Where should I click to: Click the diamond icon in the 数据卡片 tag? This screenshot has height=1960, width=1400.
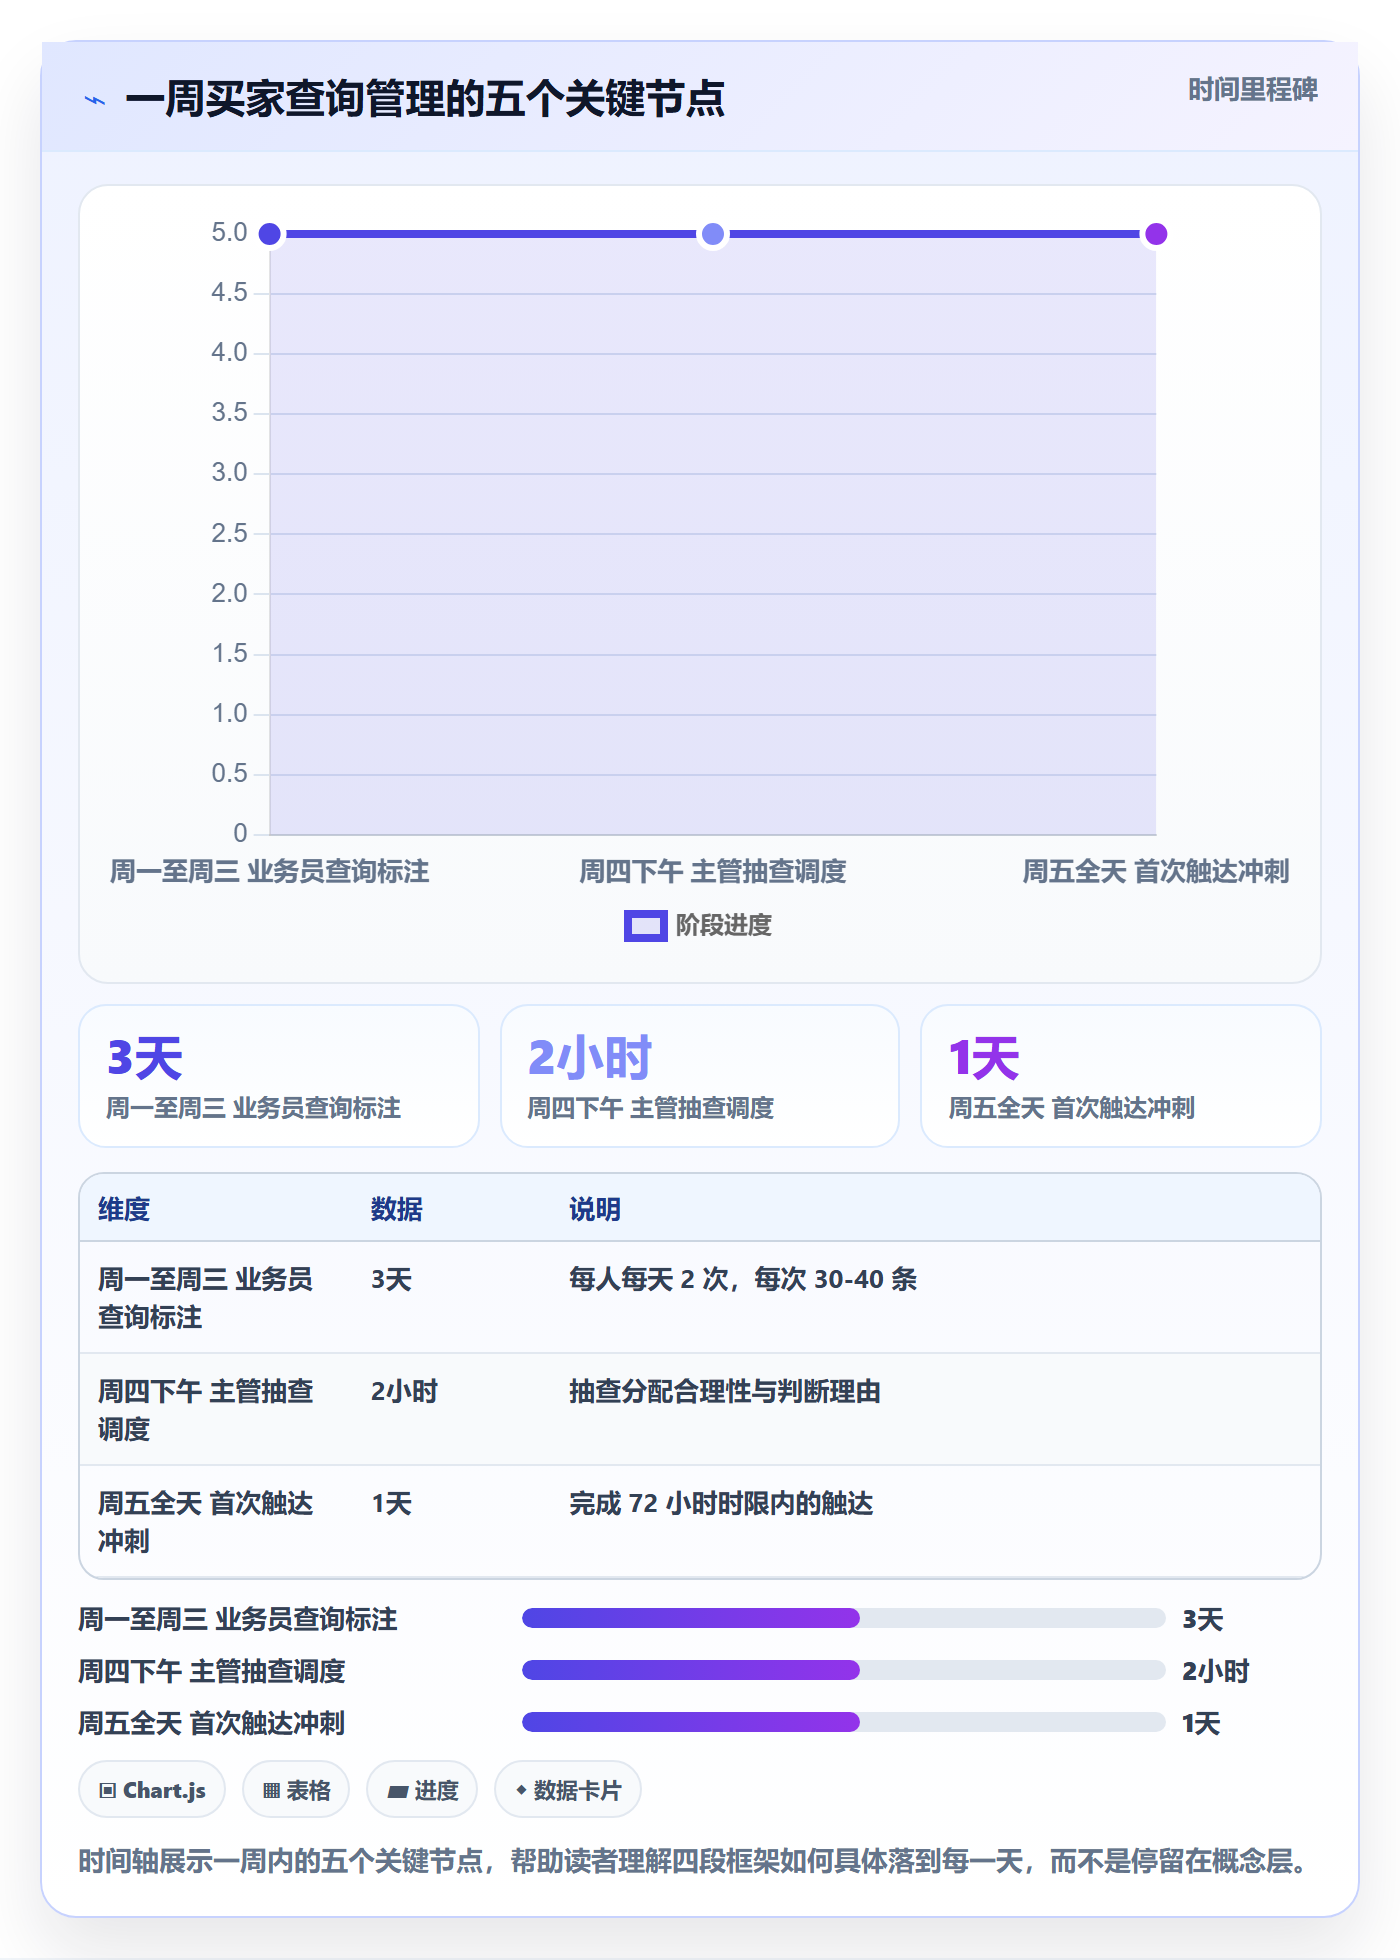point(521,1790)
